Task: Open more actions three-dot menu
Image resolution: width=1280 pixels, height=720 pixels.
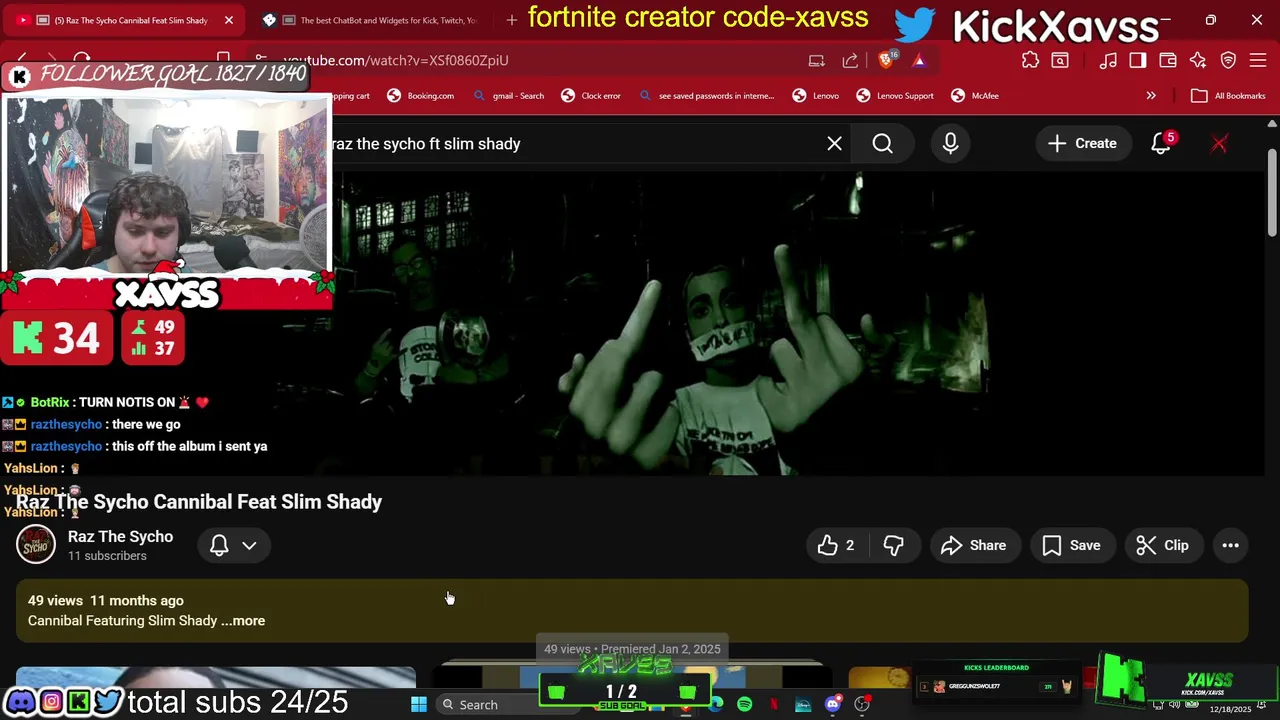Action: click(1230, 545)
